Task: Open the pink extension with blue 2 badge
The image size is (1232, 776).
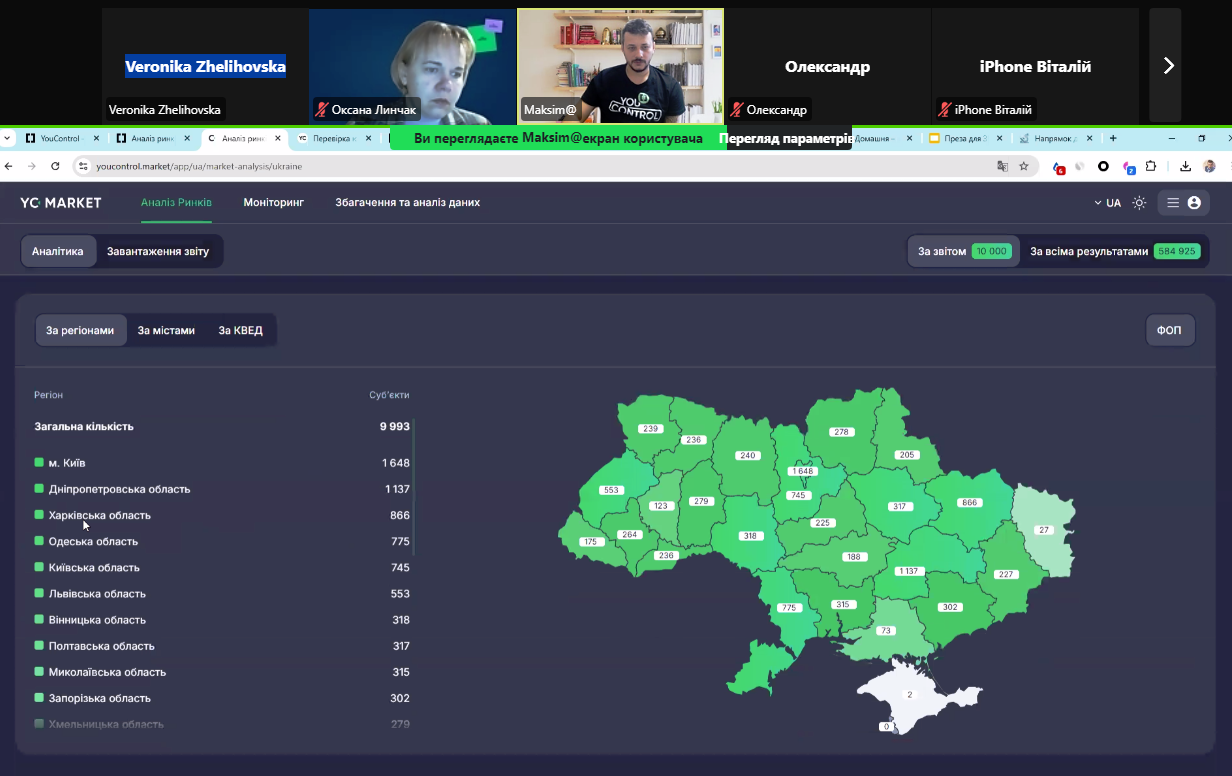Action: (x=1128, y=167)
